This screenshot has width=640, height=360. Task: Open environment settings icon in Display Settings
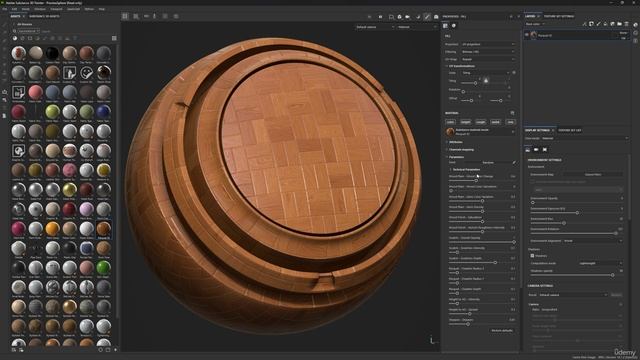pyautogui.click(x=527, y=150)
